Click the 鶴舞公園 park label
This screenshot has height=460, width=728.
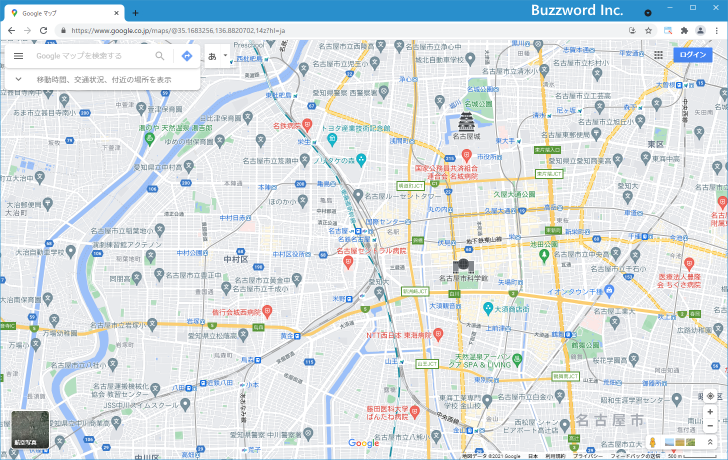click(585, 345)
